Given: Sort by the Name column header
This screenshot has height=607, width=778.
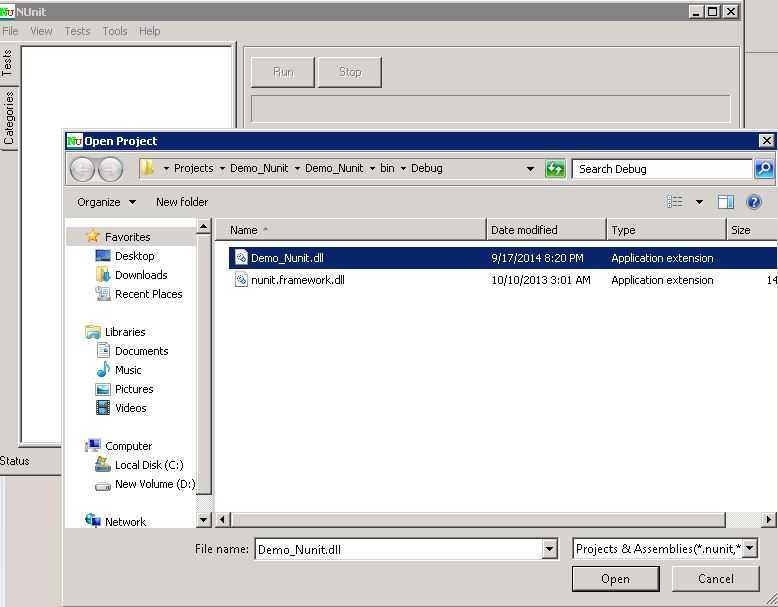Looking at the screenshot, I should click(350, 230).
